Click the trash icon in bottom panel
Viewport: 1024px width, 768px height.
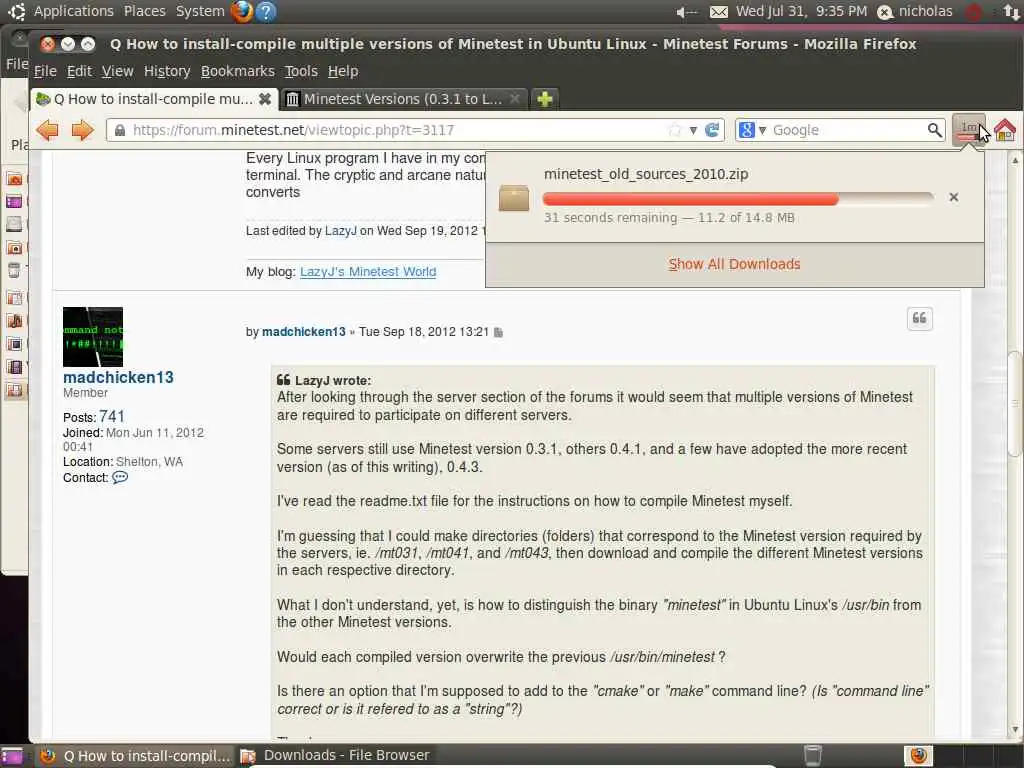click(x=812, y=755)
